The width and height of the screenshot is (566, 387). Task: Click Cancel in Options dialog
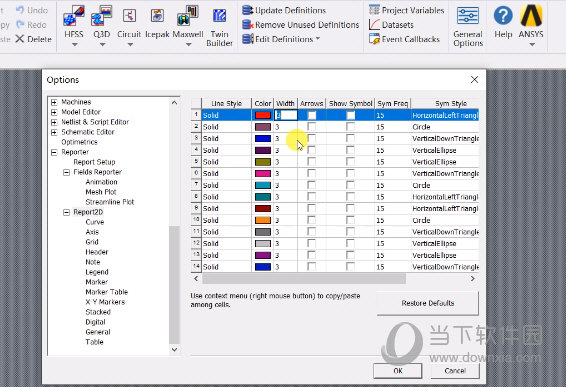point(455,371)
